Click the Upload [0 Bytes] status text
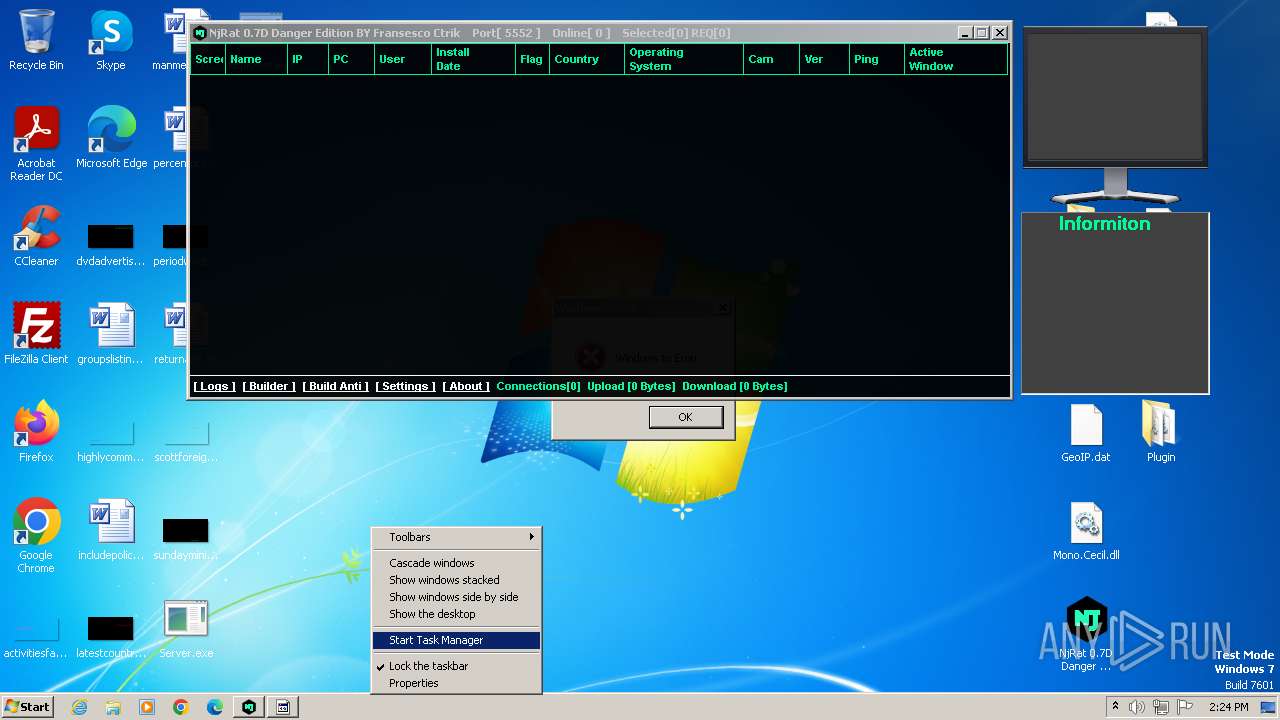Image resolution: width=1280 pixels, height=720 pixels. (x=631, y=386)
